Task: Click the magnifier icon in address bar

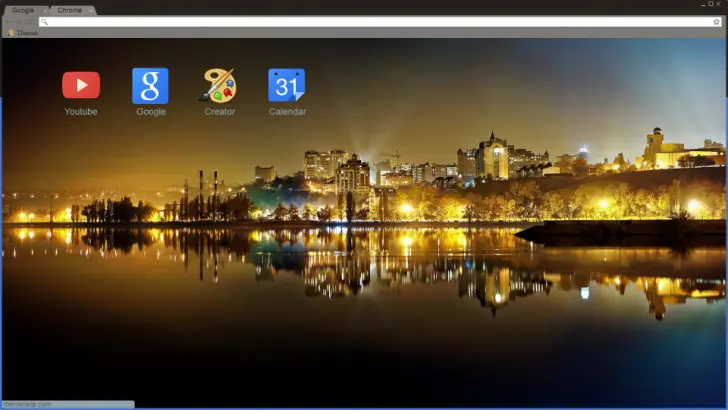Action: [x=45, y=21]
